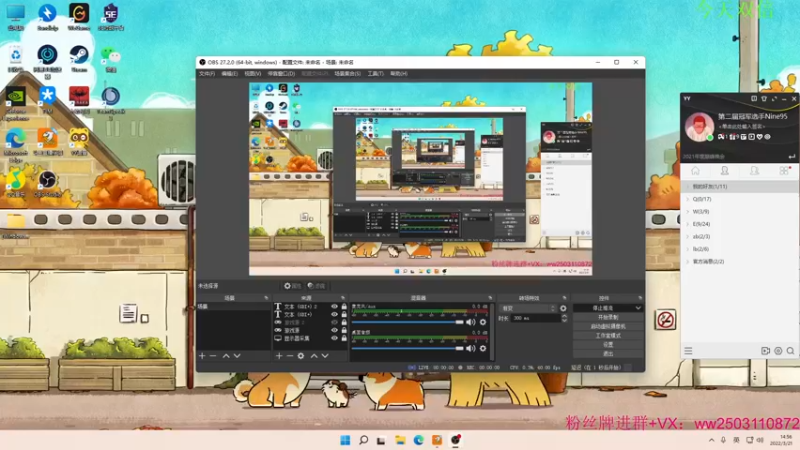Add a new source with plus icon
The width and height of the screenshot is (800, 450).
tap(279, 356)
